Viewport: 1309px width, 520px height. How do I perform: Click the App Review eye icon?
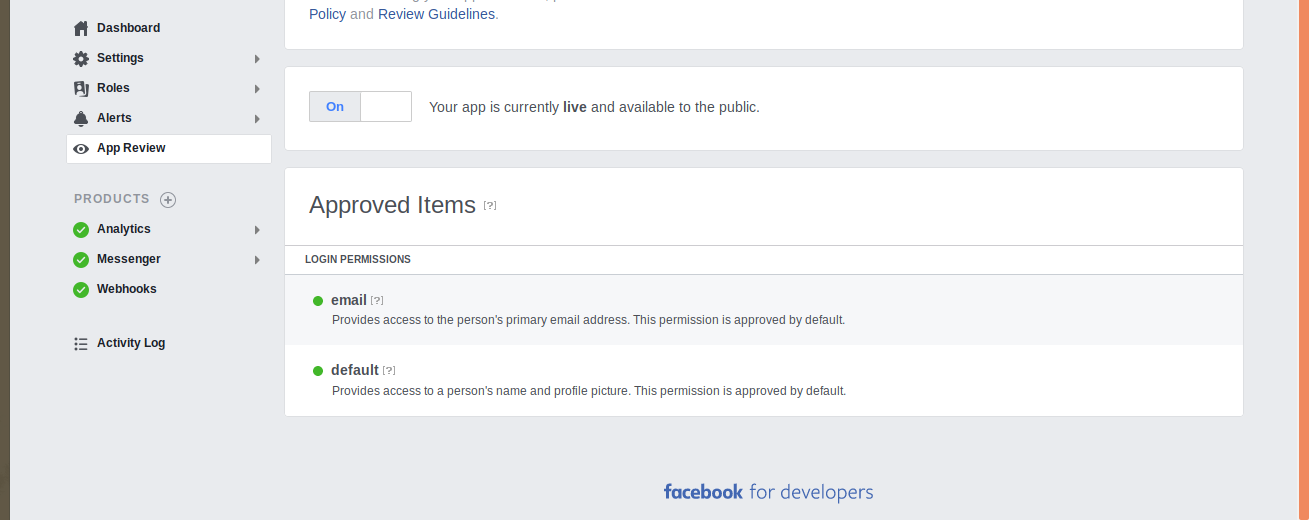tap(81, 148)
